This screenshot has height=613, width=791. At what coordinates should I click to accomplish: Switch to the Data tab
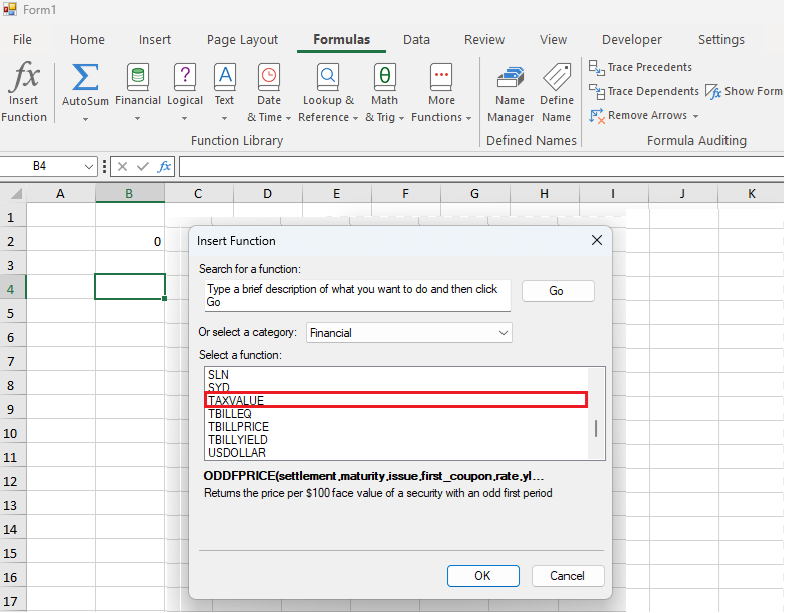pyautogui.click(x=416, y=39)
